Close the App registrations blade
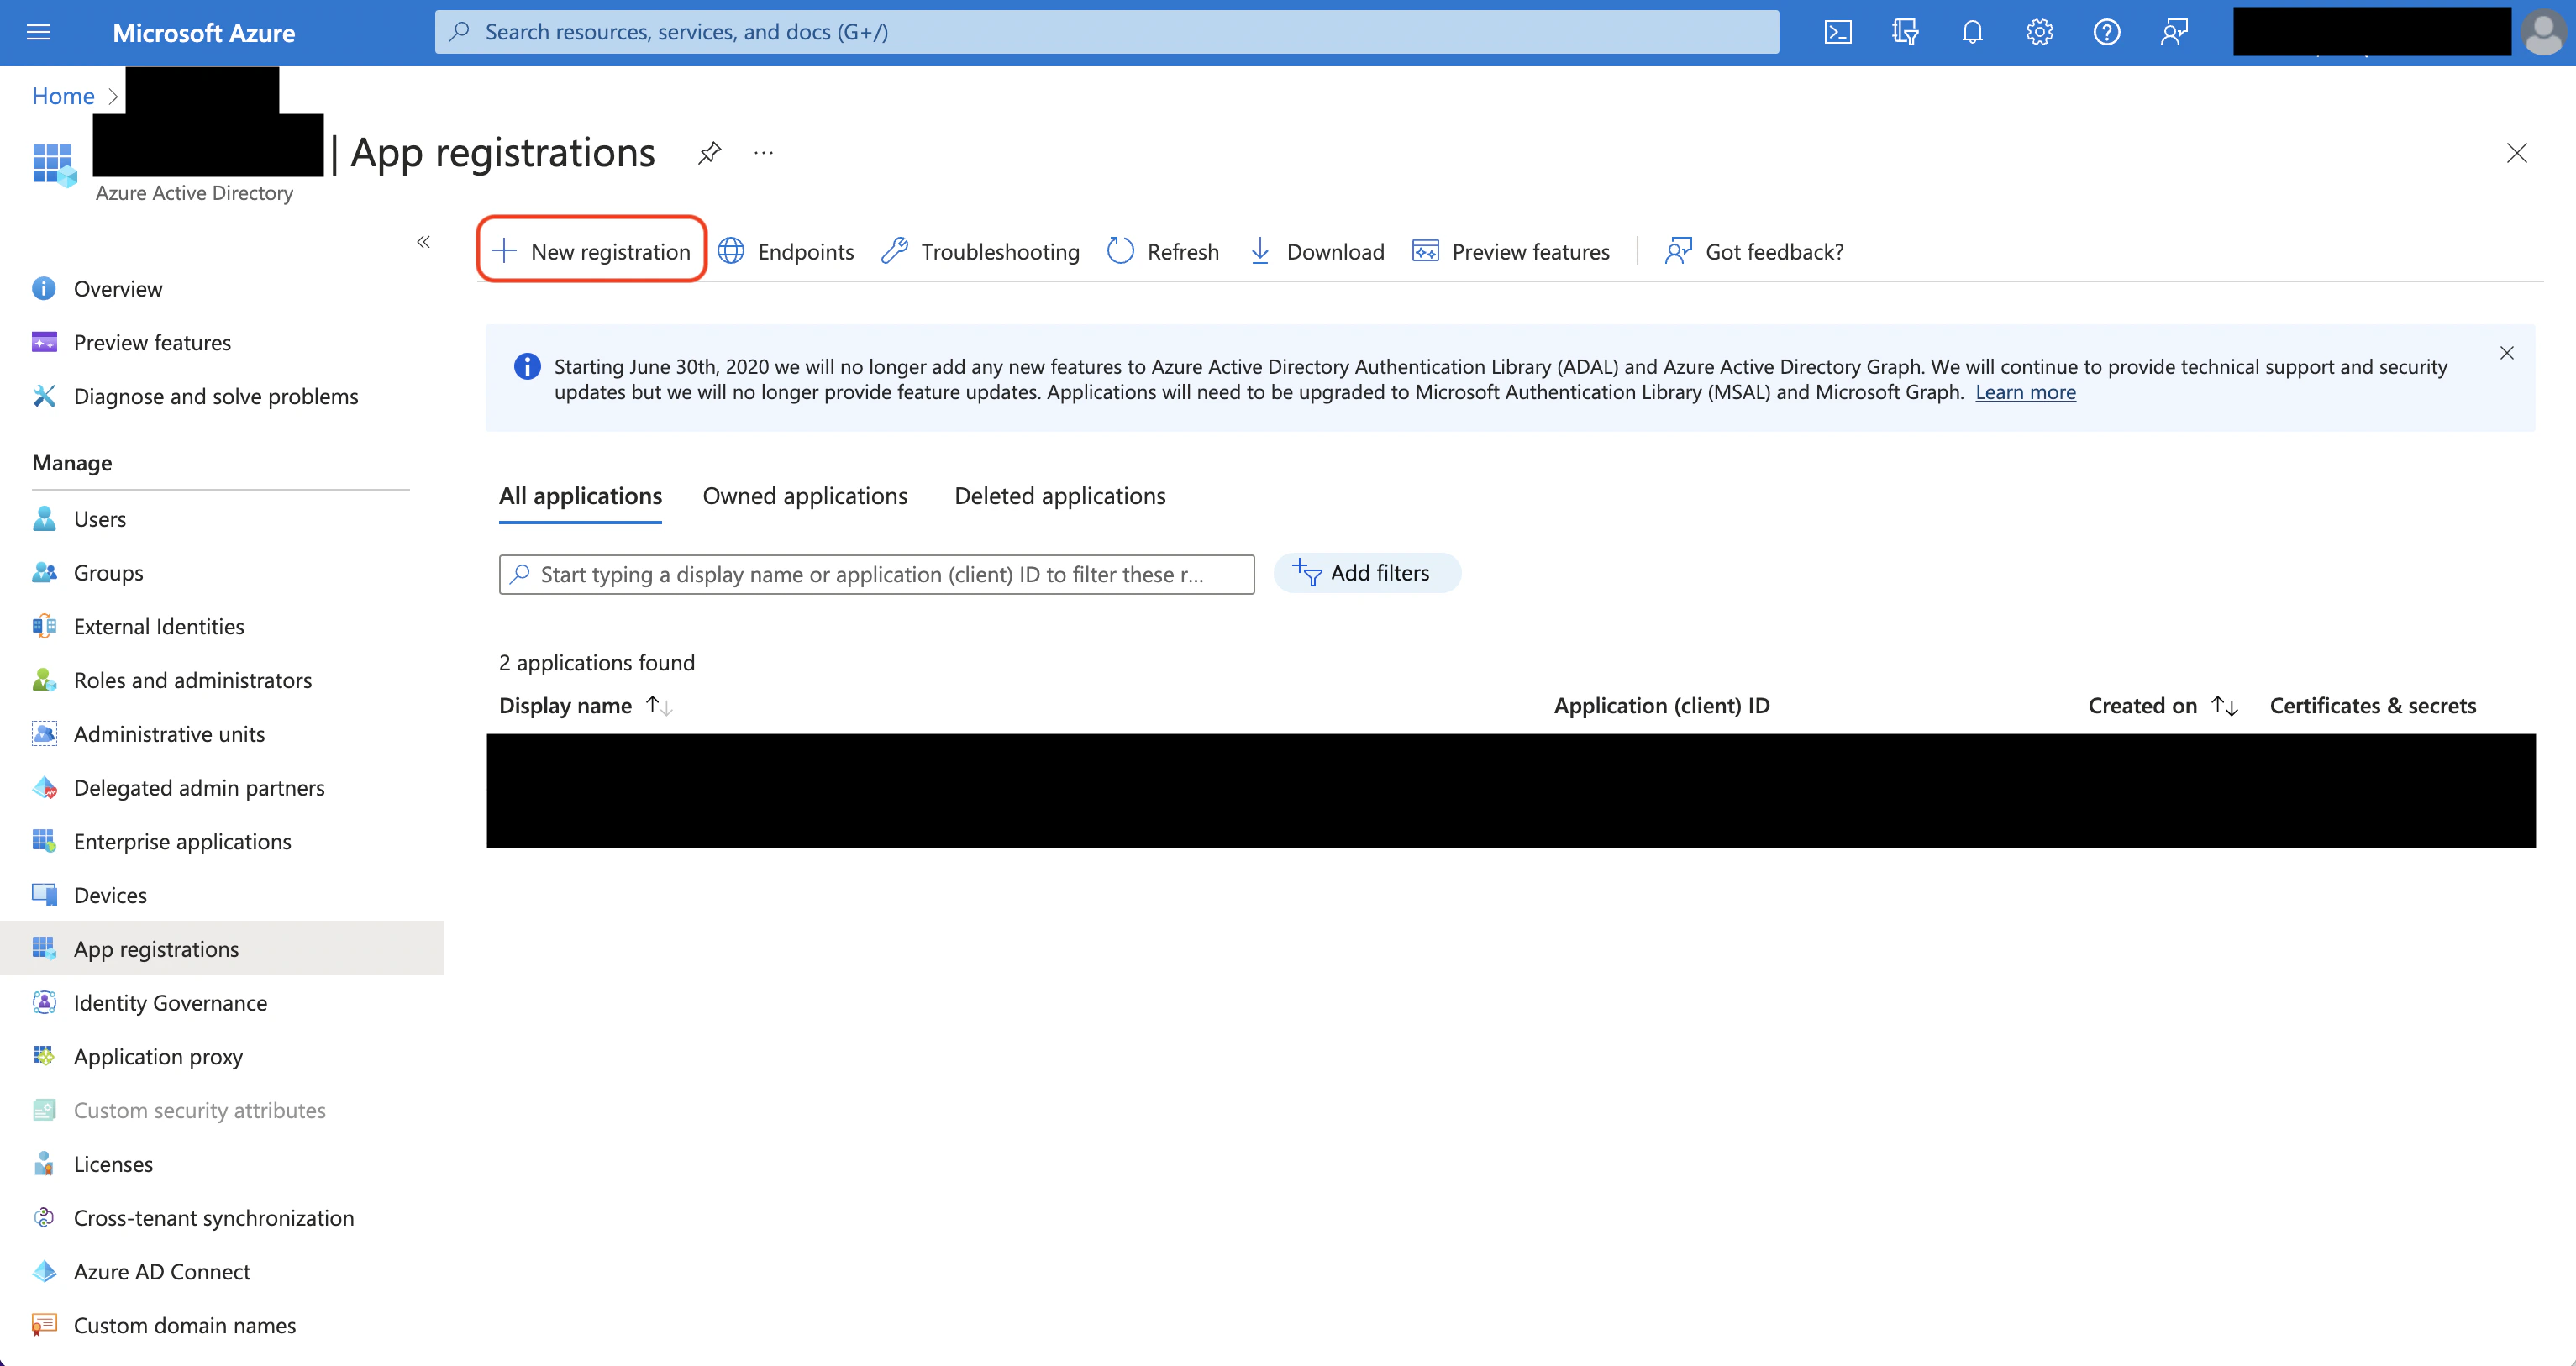The image size is (2576, 1366). click(2516, 153)
